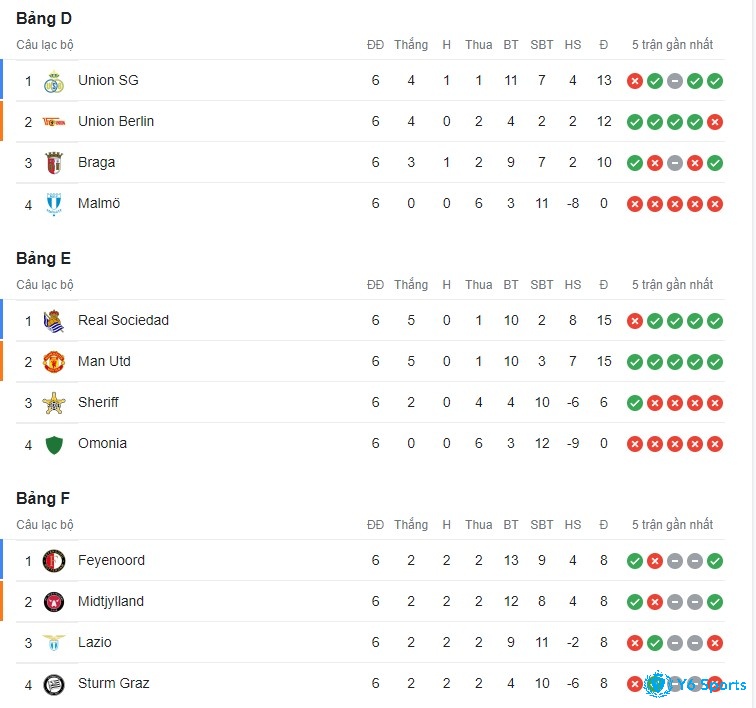Click the Union SG club crest
The width and height of the screenshot is (756, 708).
[x=54, y=82]
